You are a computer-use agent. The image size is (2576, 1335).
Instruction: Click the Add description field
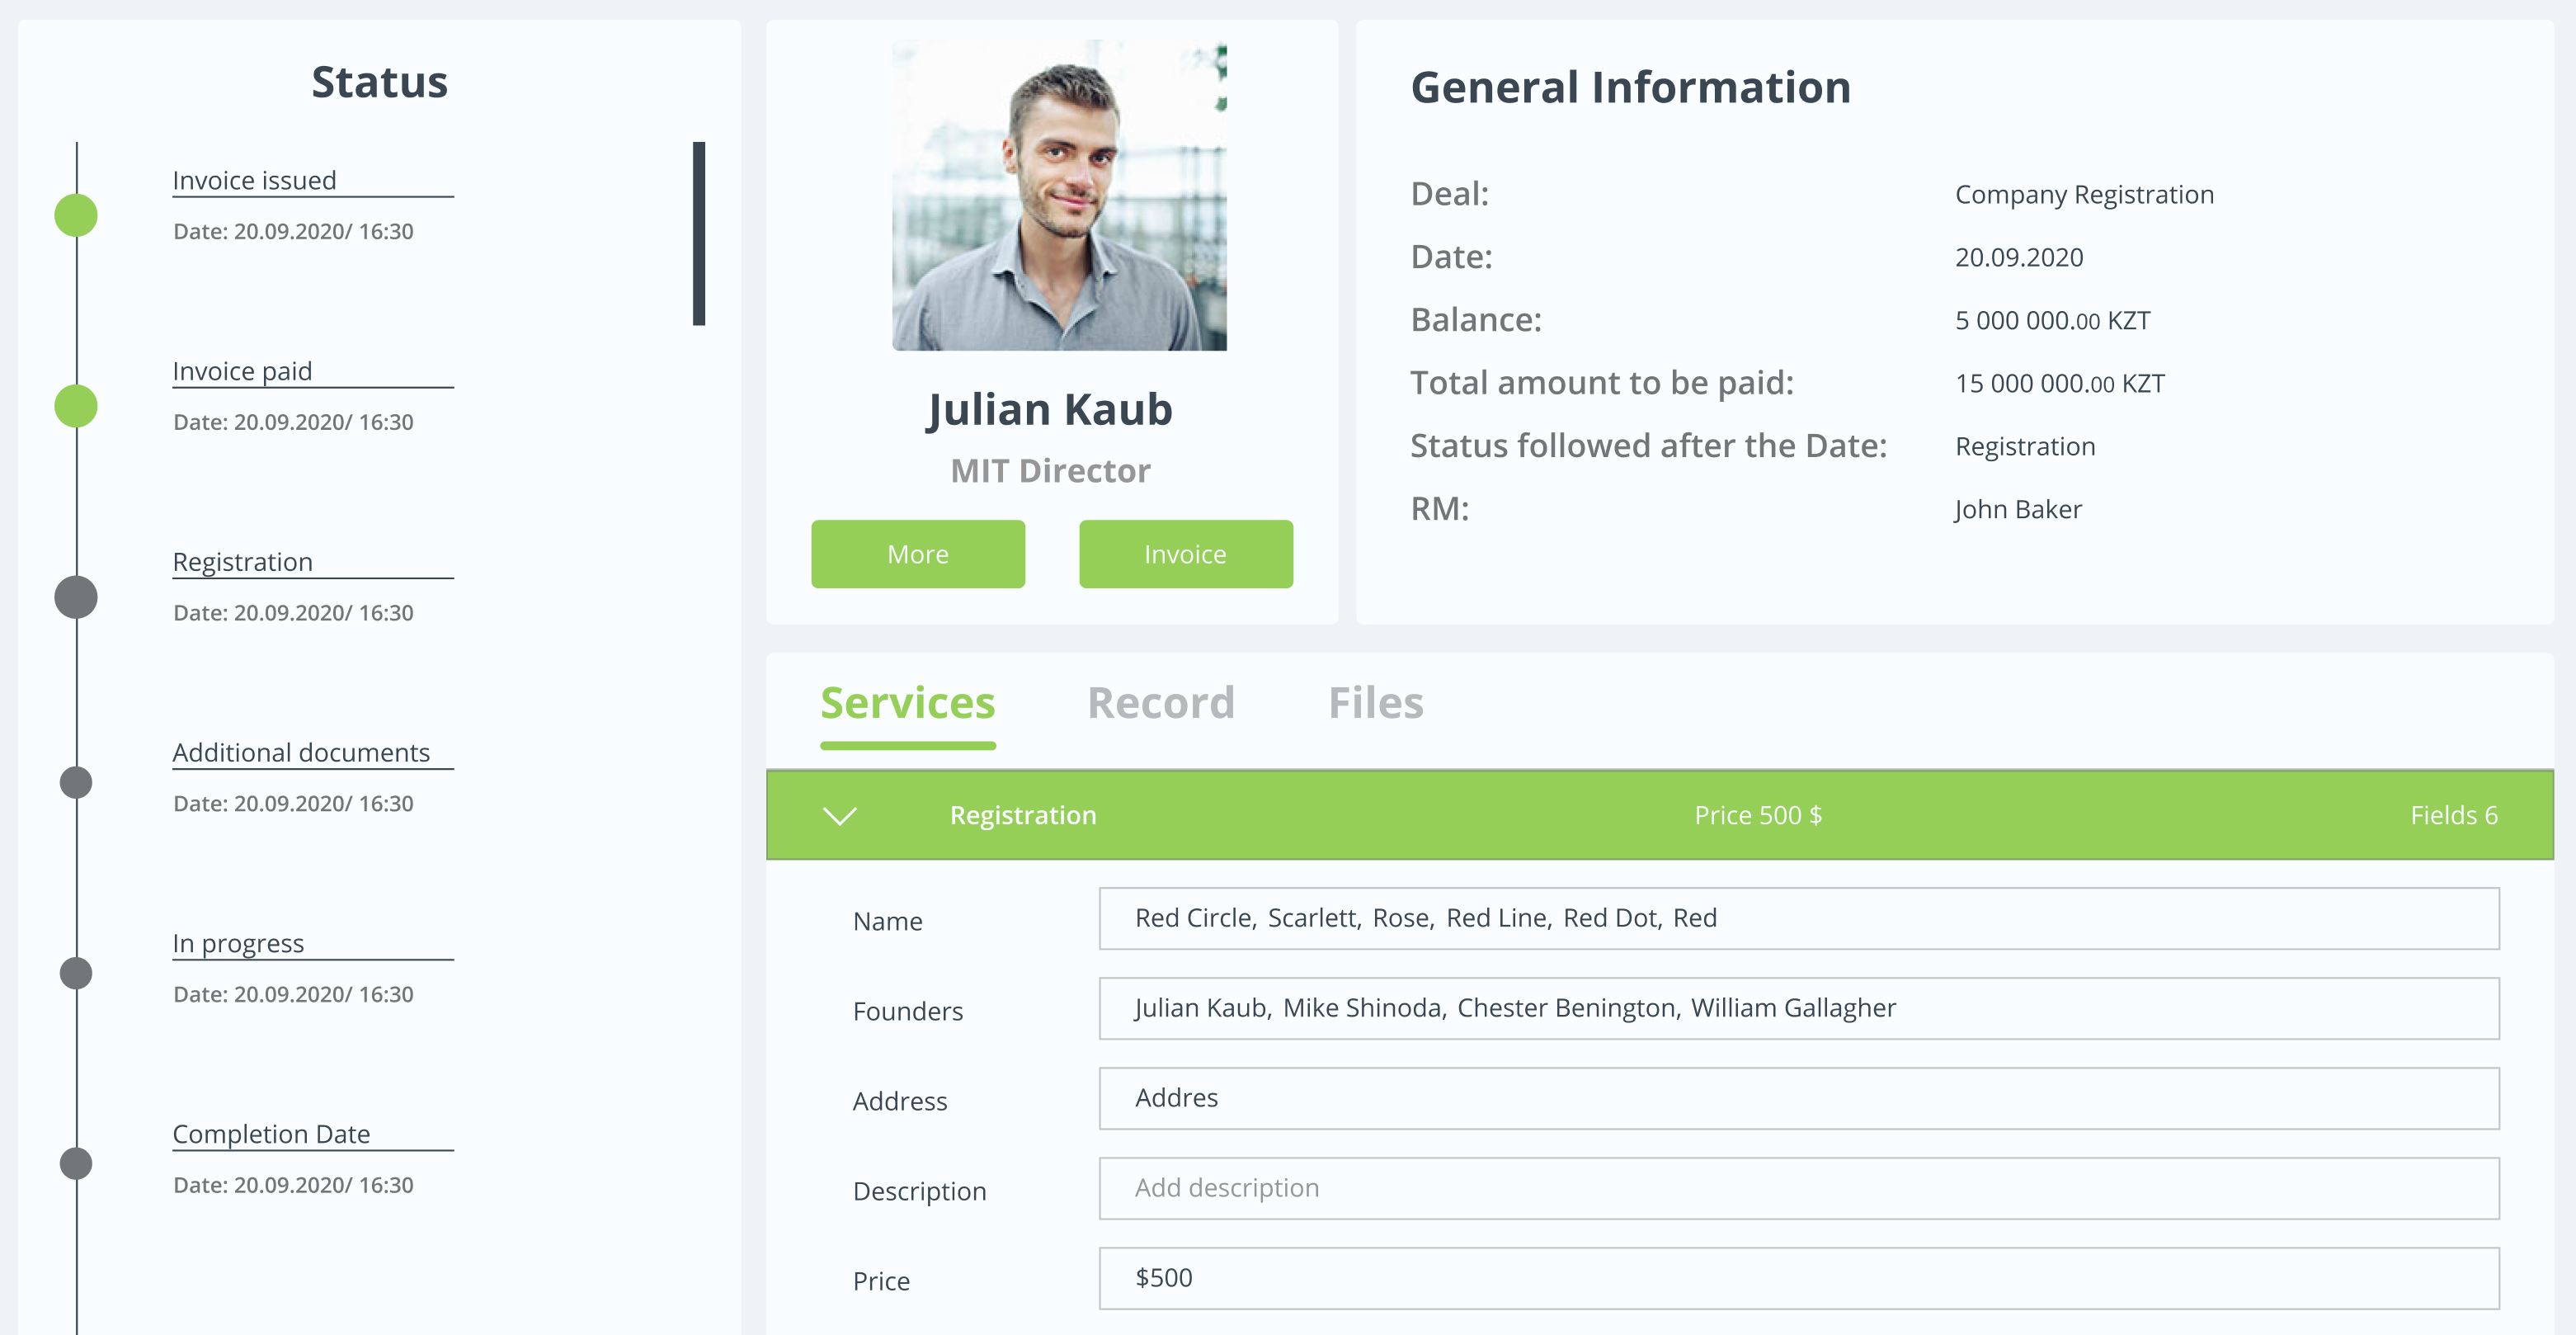pyautogui.click(x=1798, y=1188)
